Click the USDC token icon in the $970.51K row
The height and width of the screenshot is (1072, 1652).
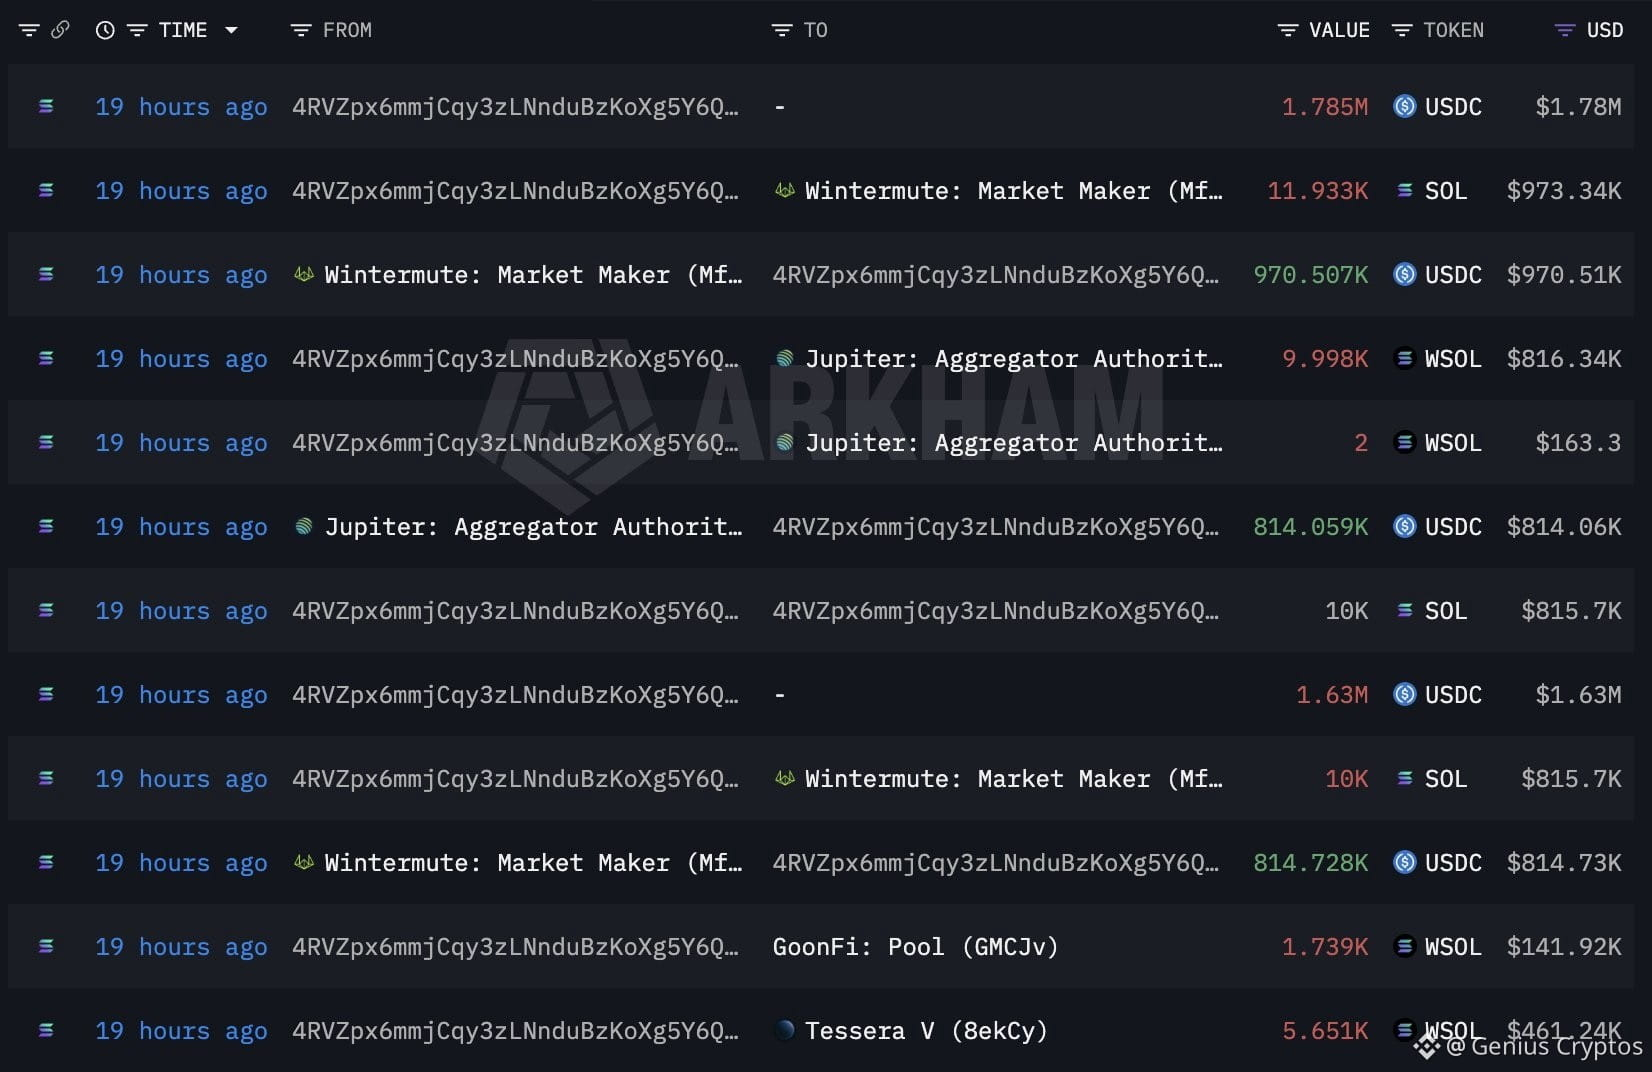click(1405, 274)
